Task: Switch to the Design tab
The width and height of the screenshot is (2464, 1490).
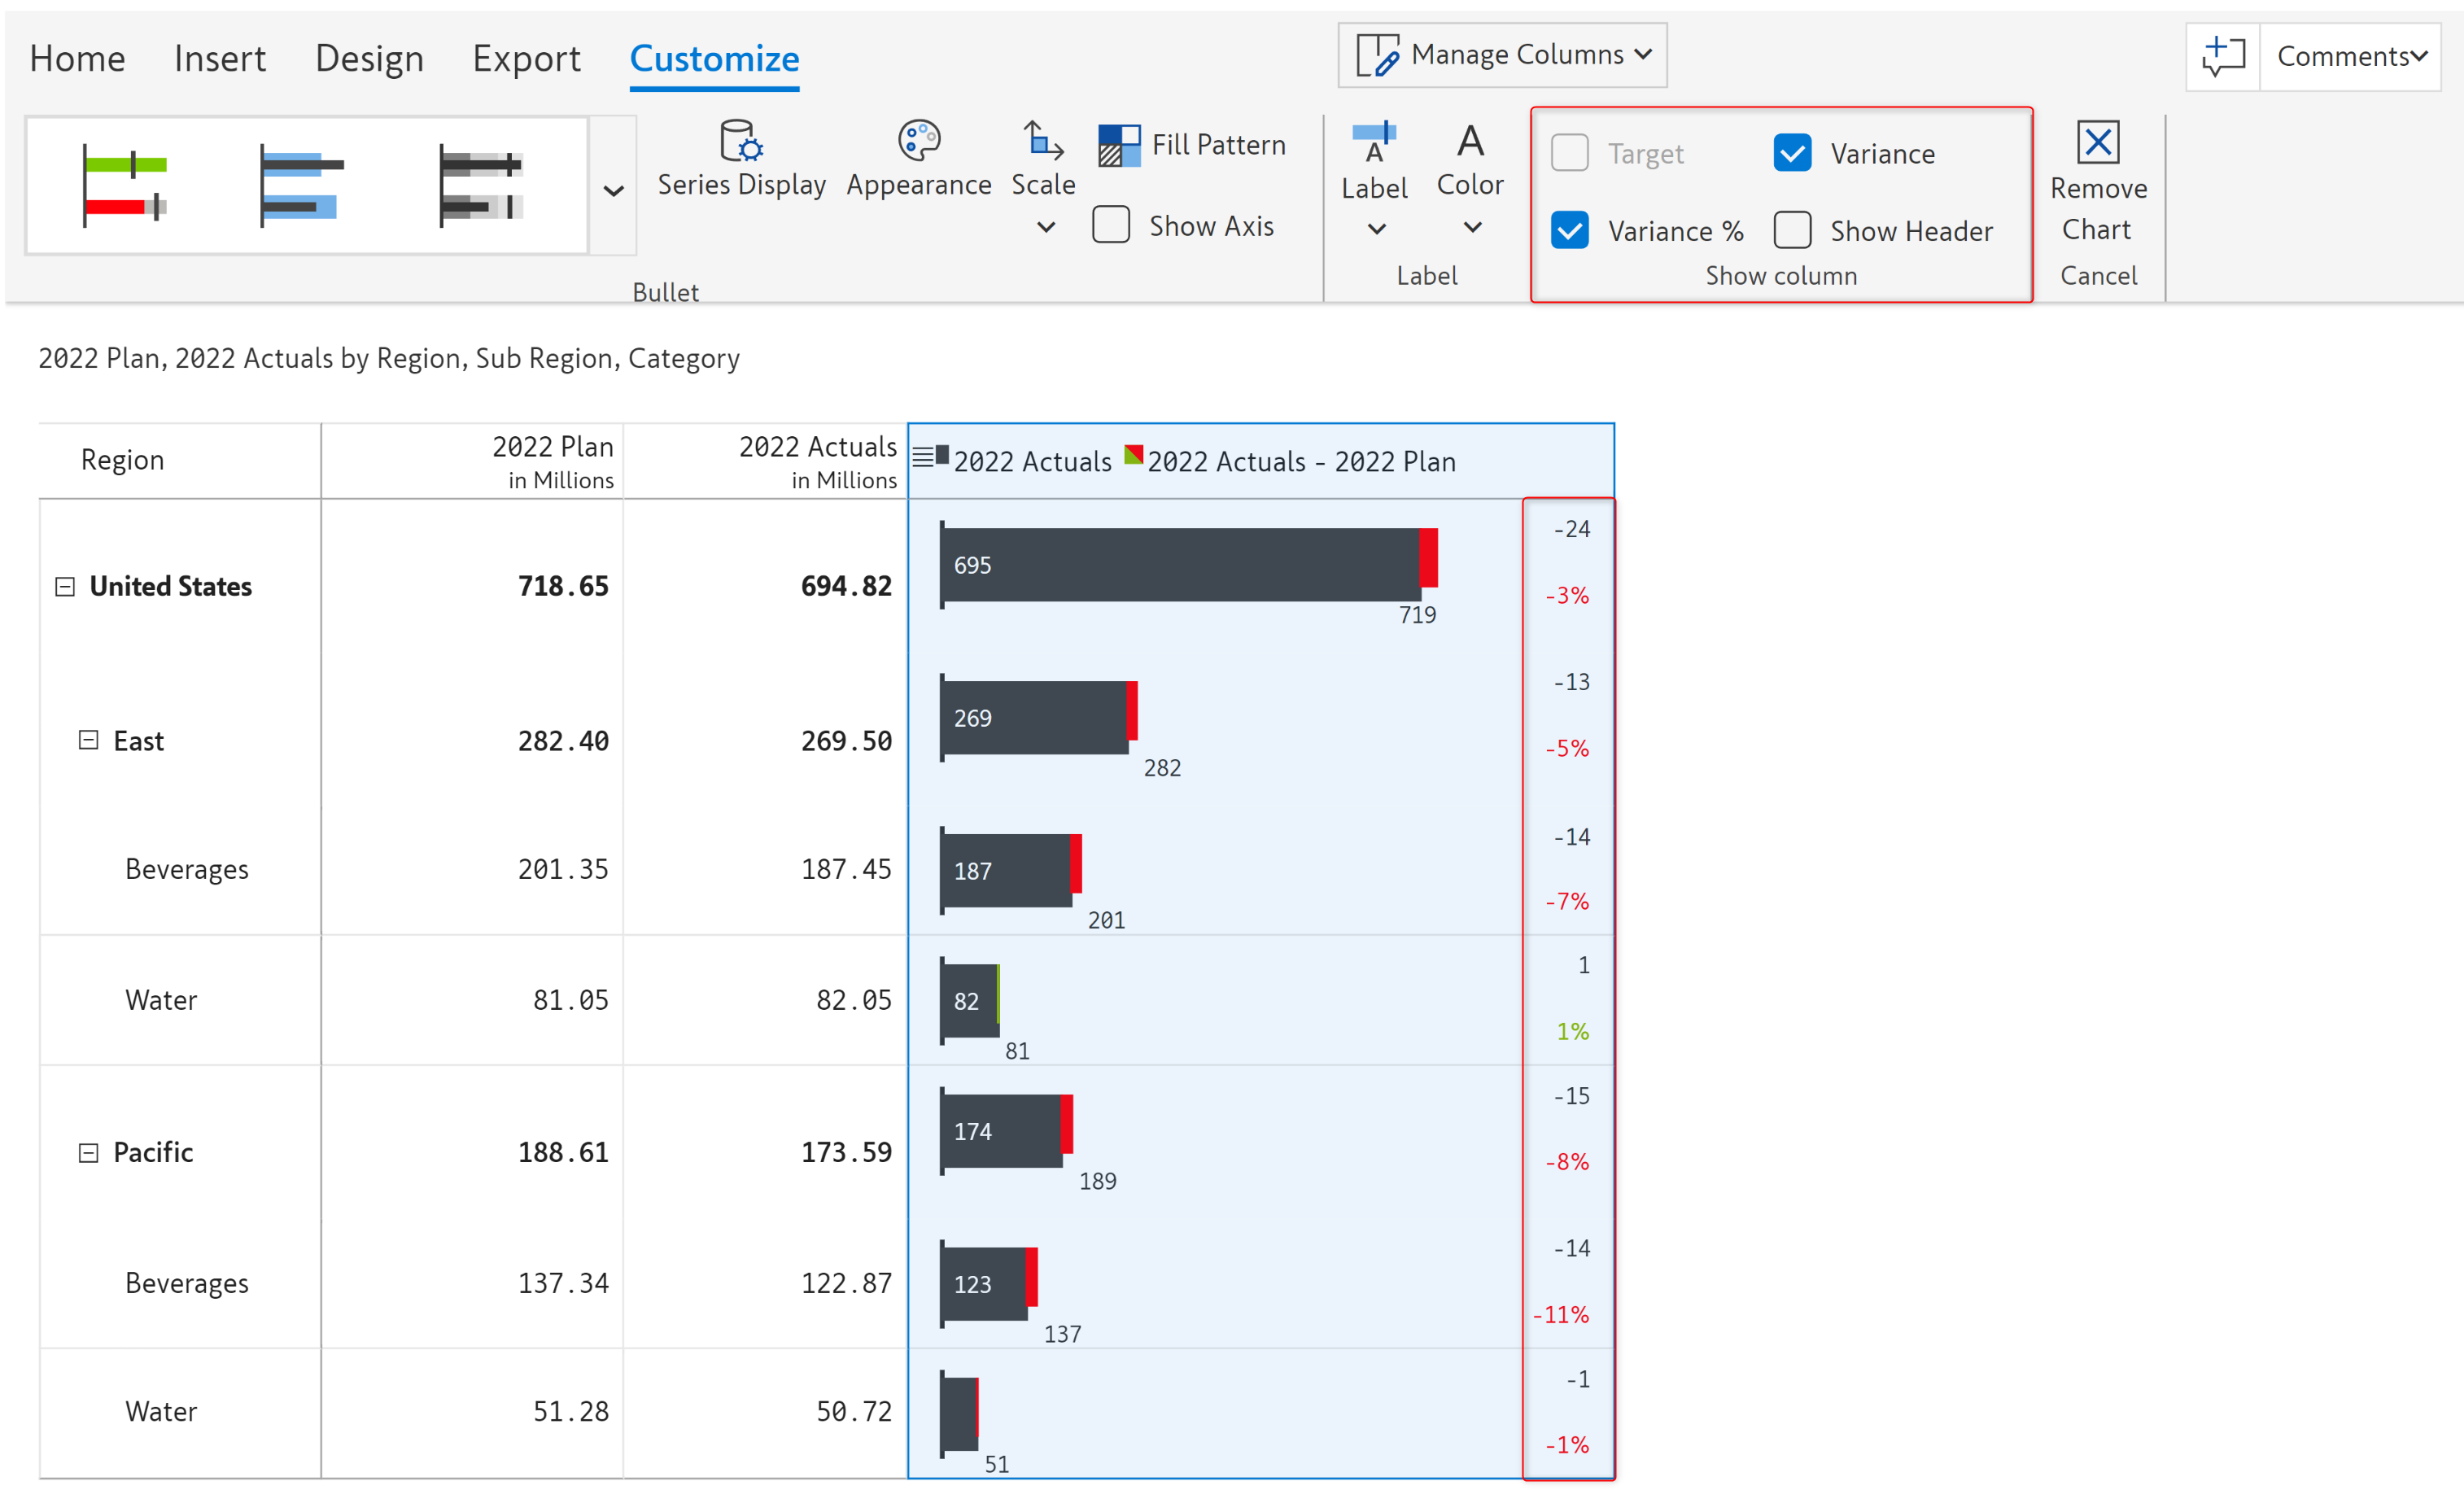Action: [369, 58]
